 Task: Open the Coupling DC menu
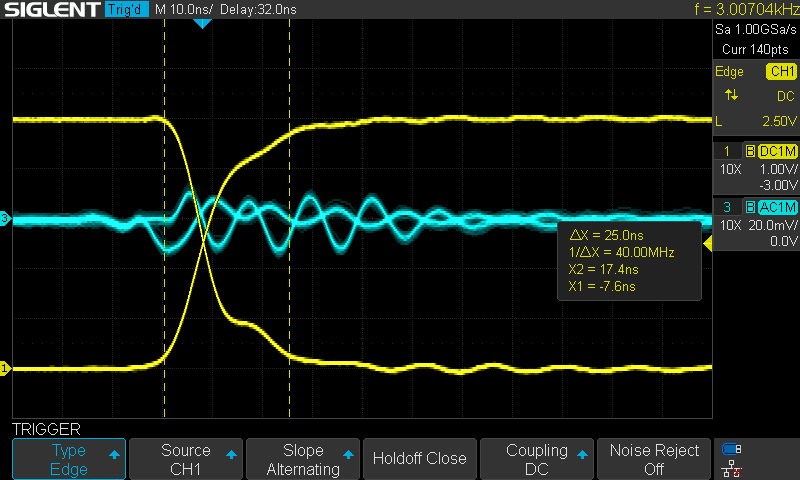(537, 459)
